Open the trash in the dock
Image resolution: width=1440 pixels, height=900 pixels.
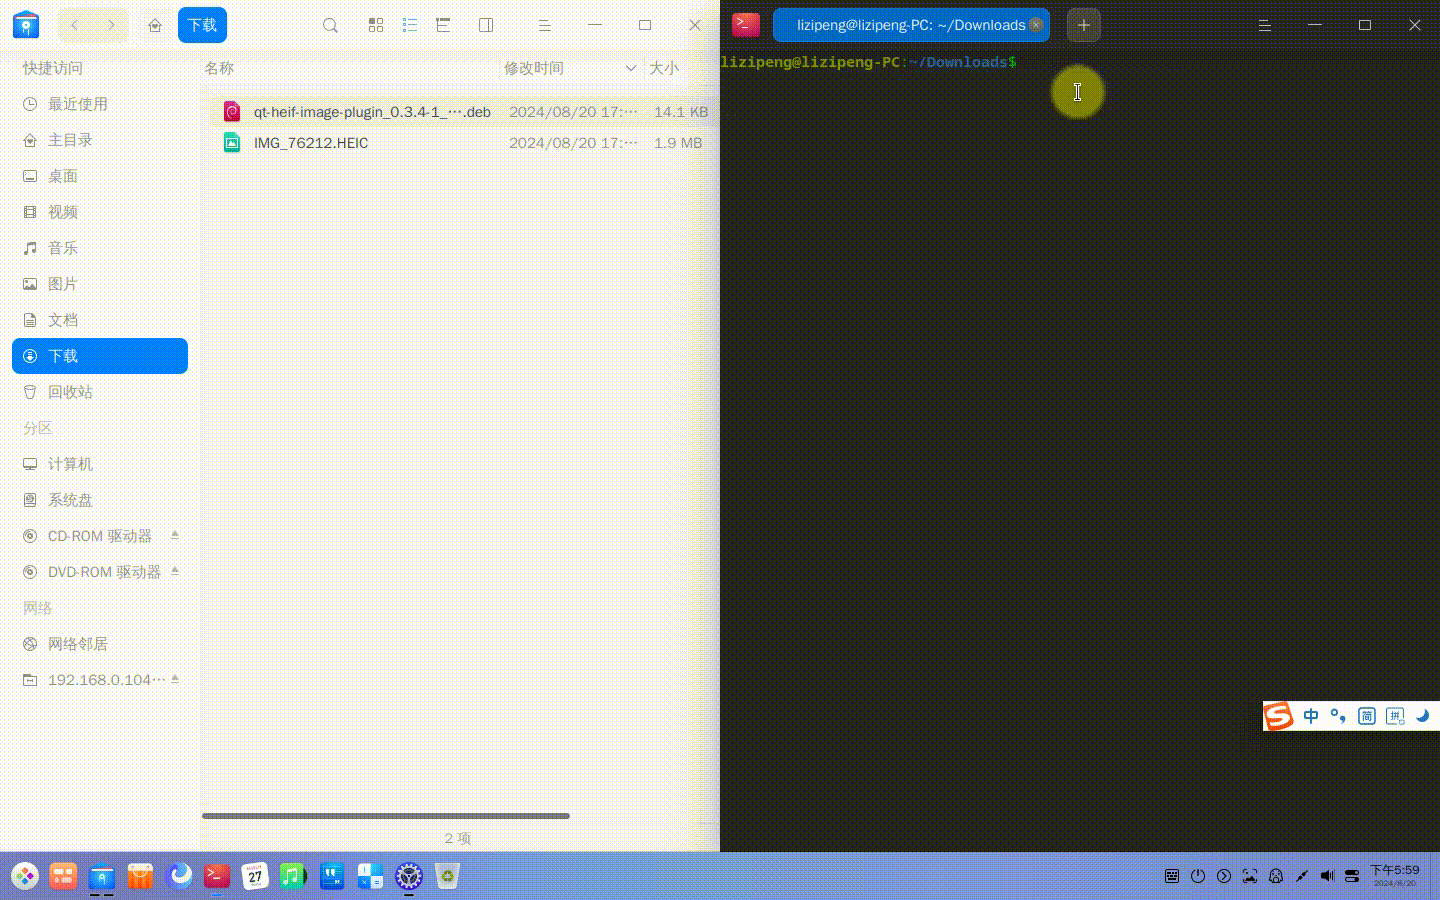click(447, 877)
